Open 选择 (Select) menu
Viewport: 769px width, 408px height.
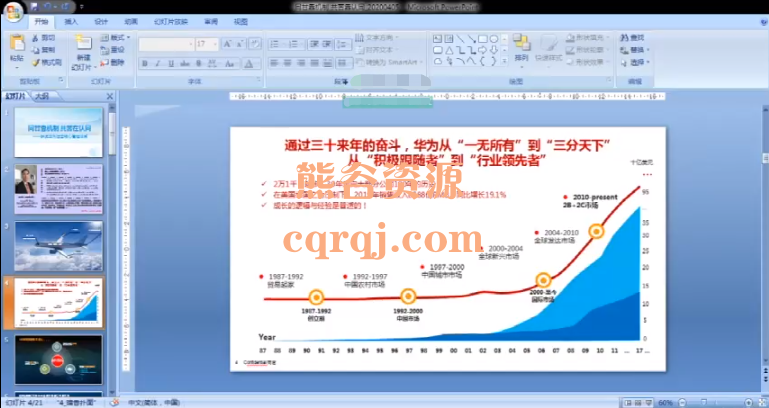pos(635,62)
